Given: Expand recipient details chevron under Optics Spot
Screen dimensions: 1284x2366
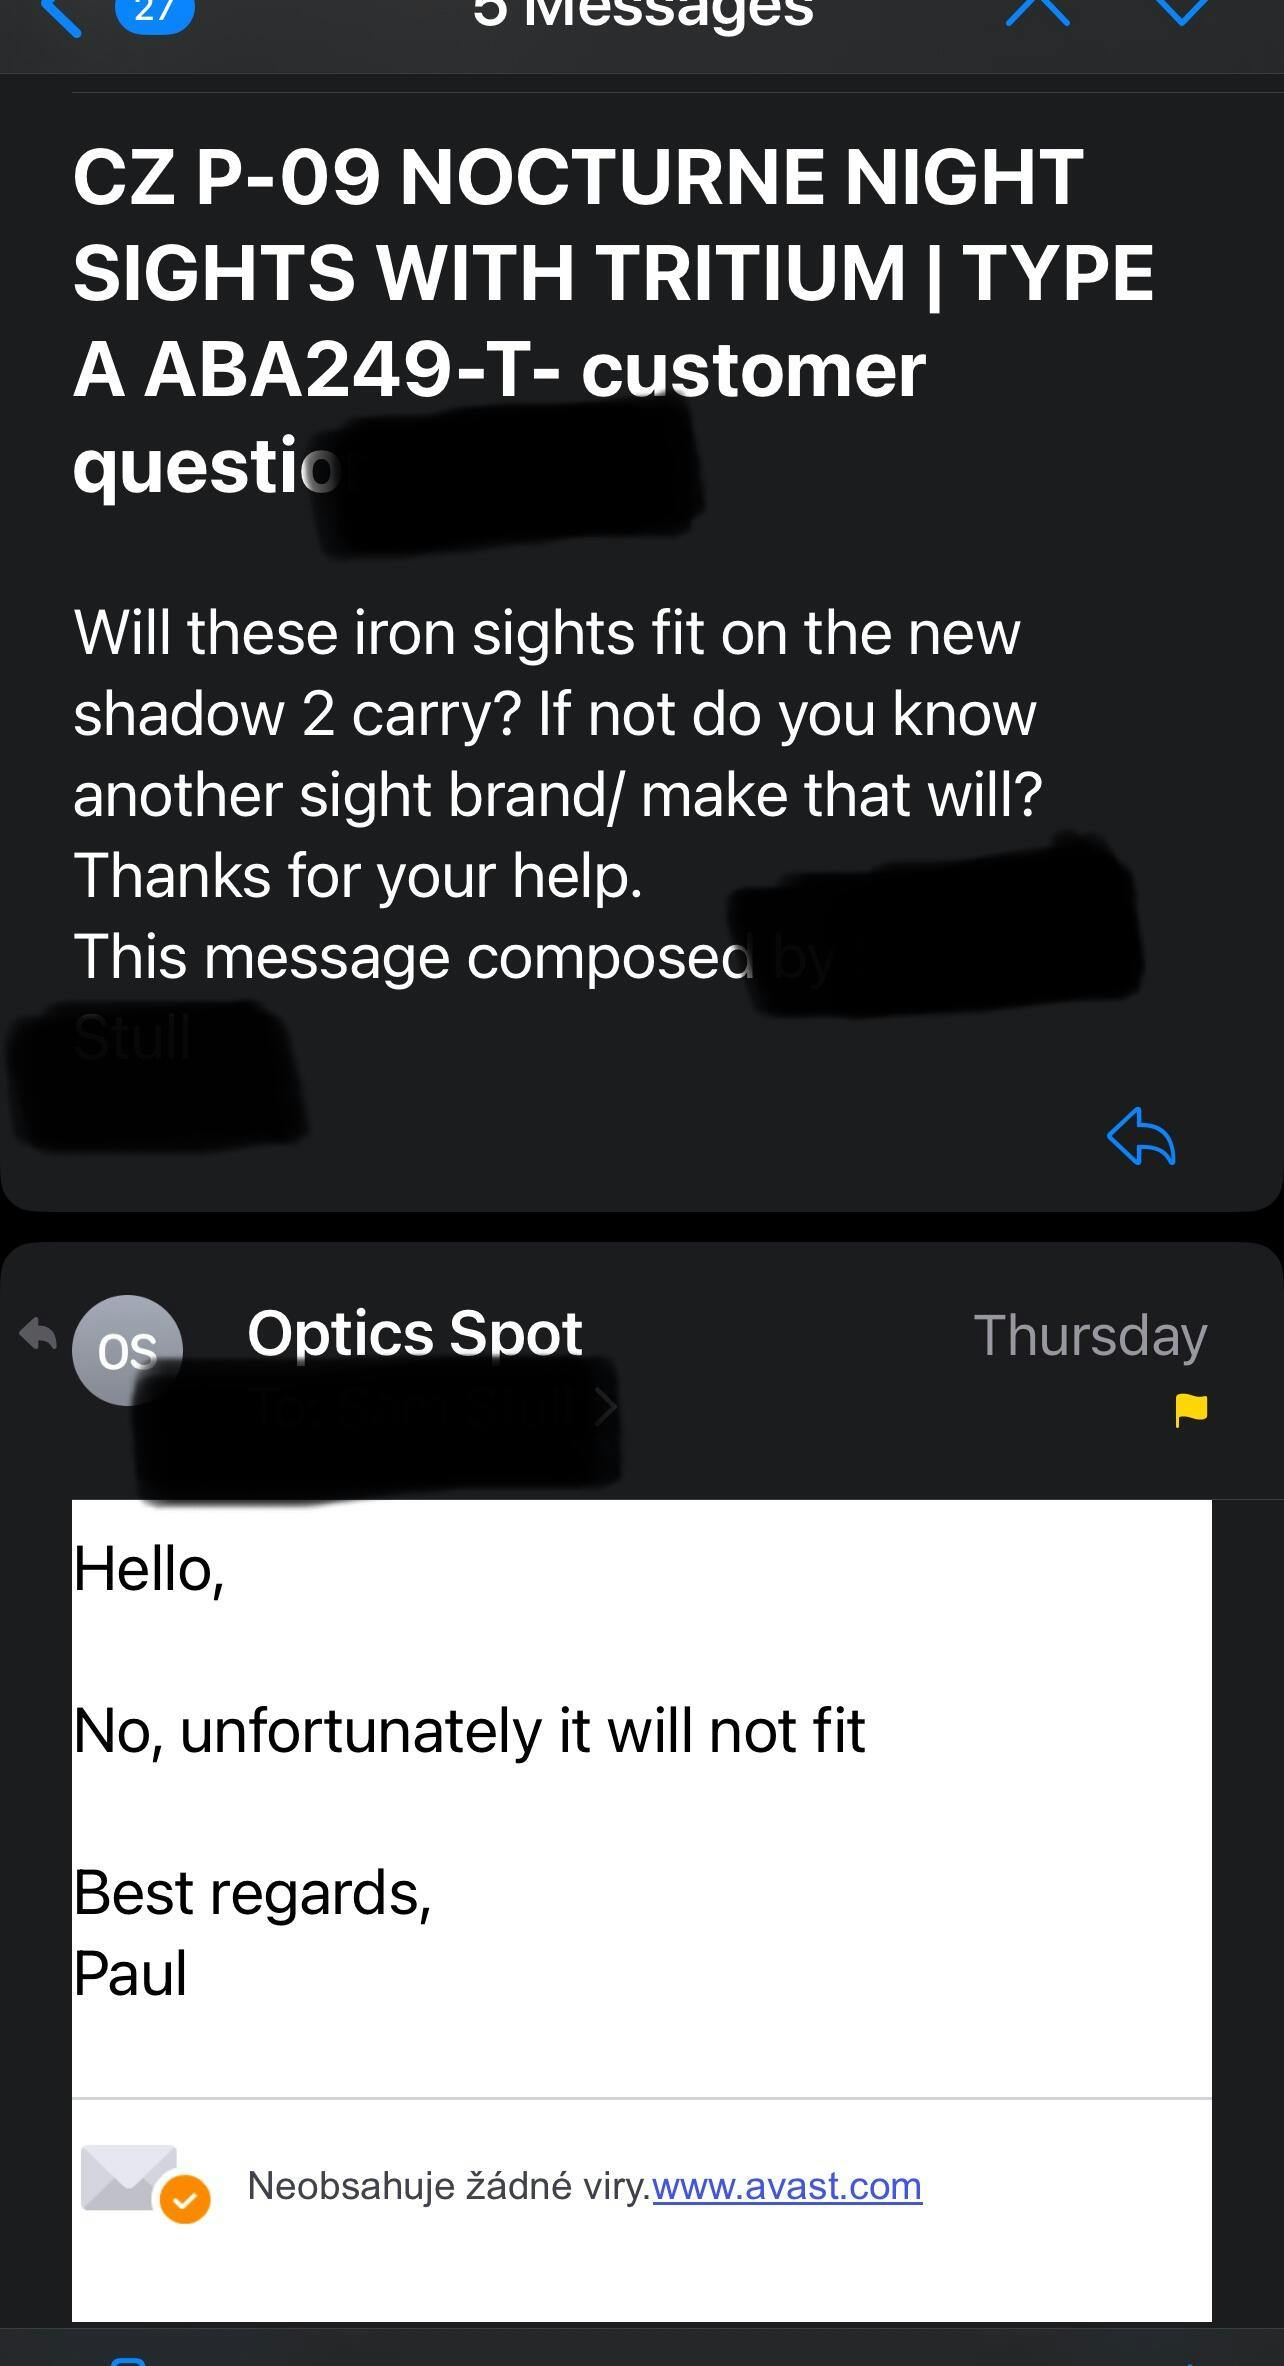Looking at the screenshot, I should (x=606, y=1407).
